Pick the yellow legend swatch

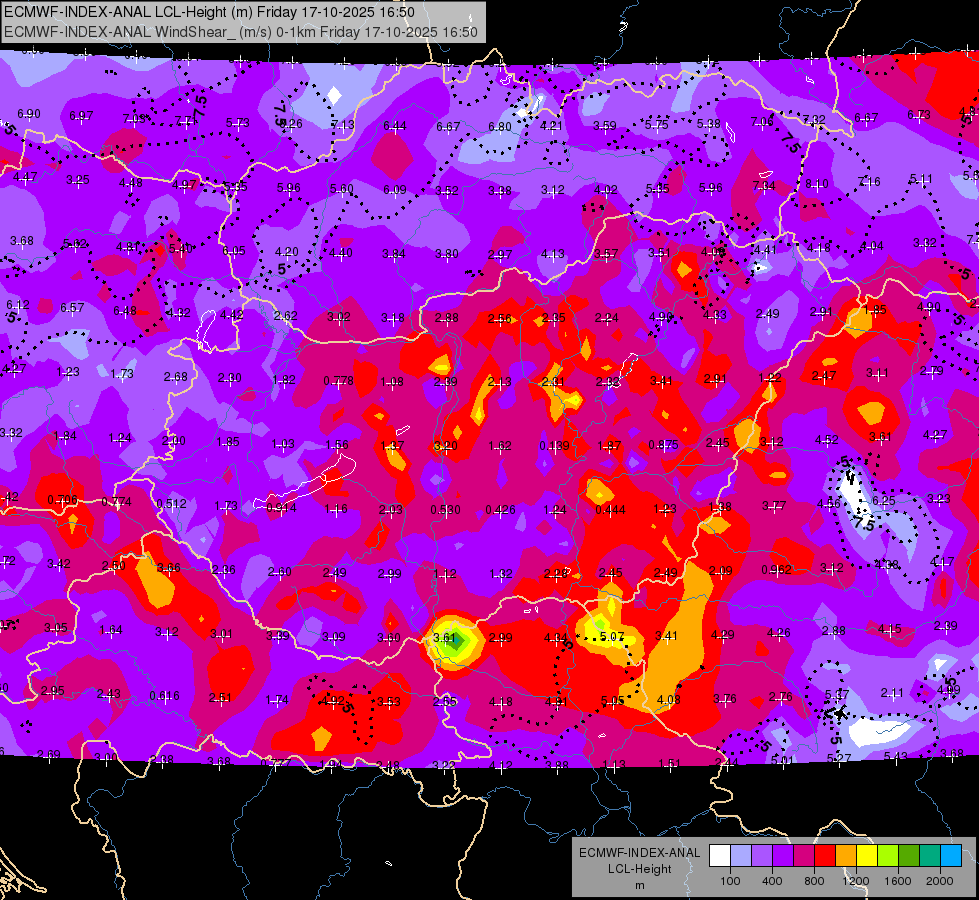867,856
